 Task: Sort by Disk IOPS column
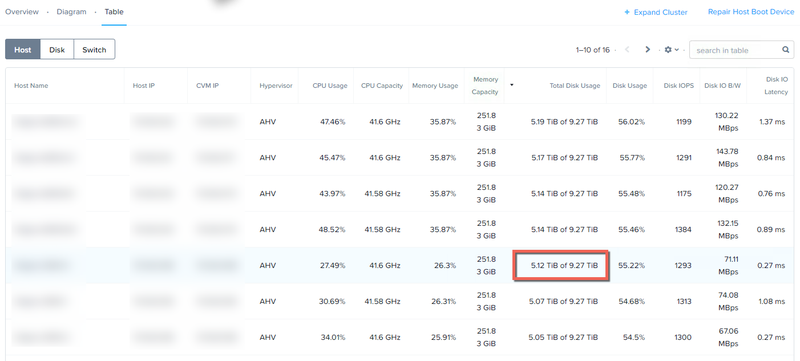click(x=679, y=86)
